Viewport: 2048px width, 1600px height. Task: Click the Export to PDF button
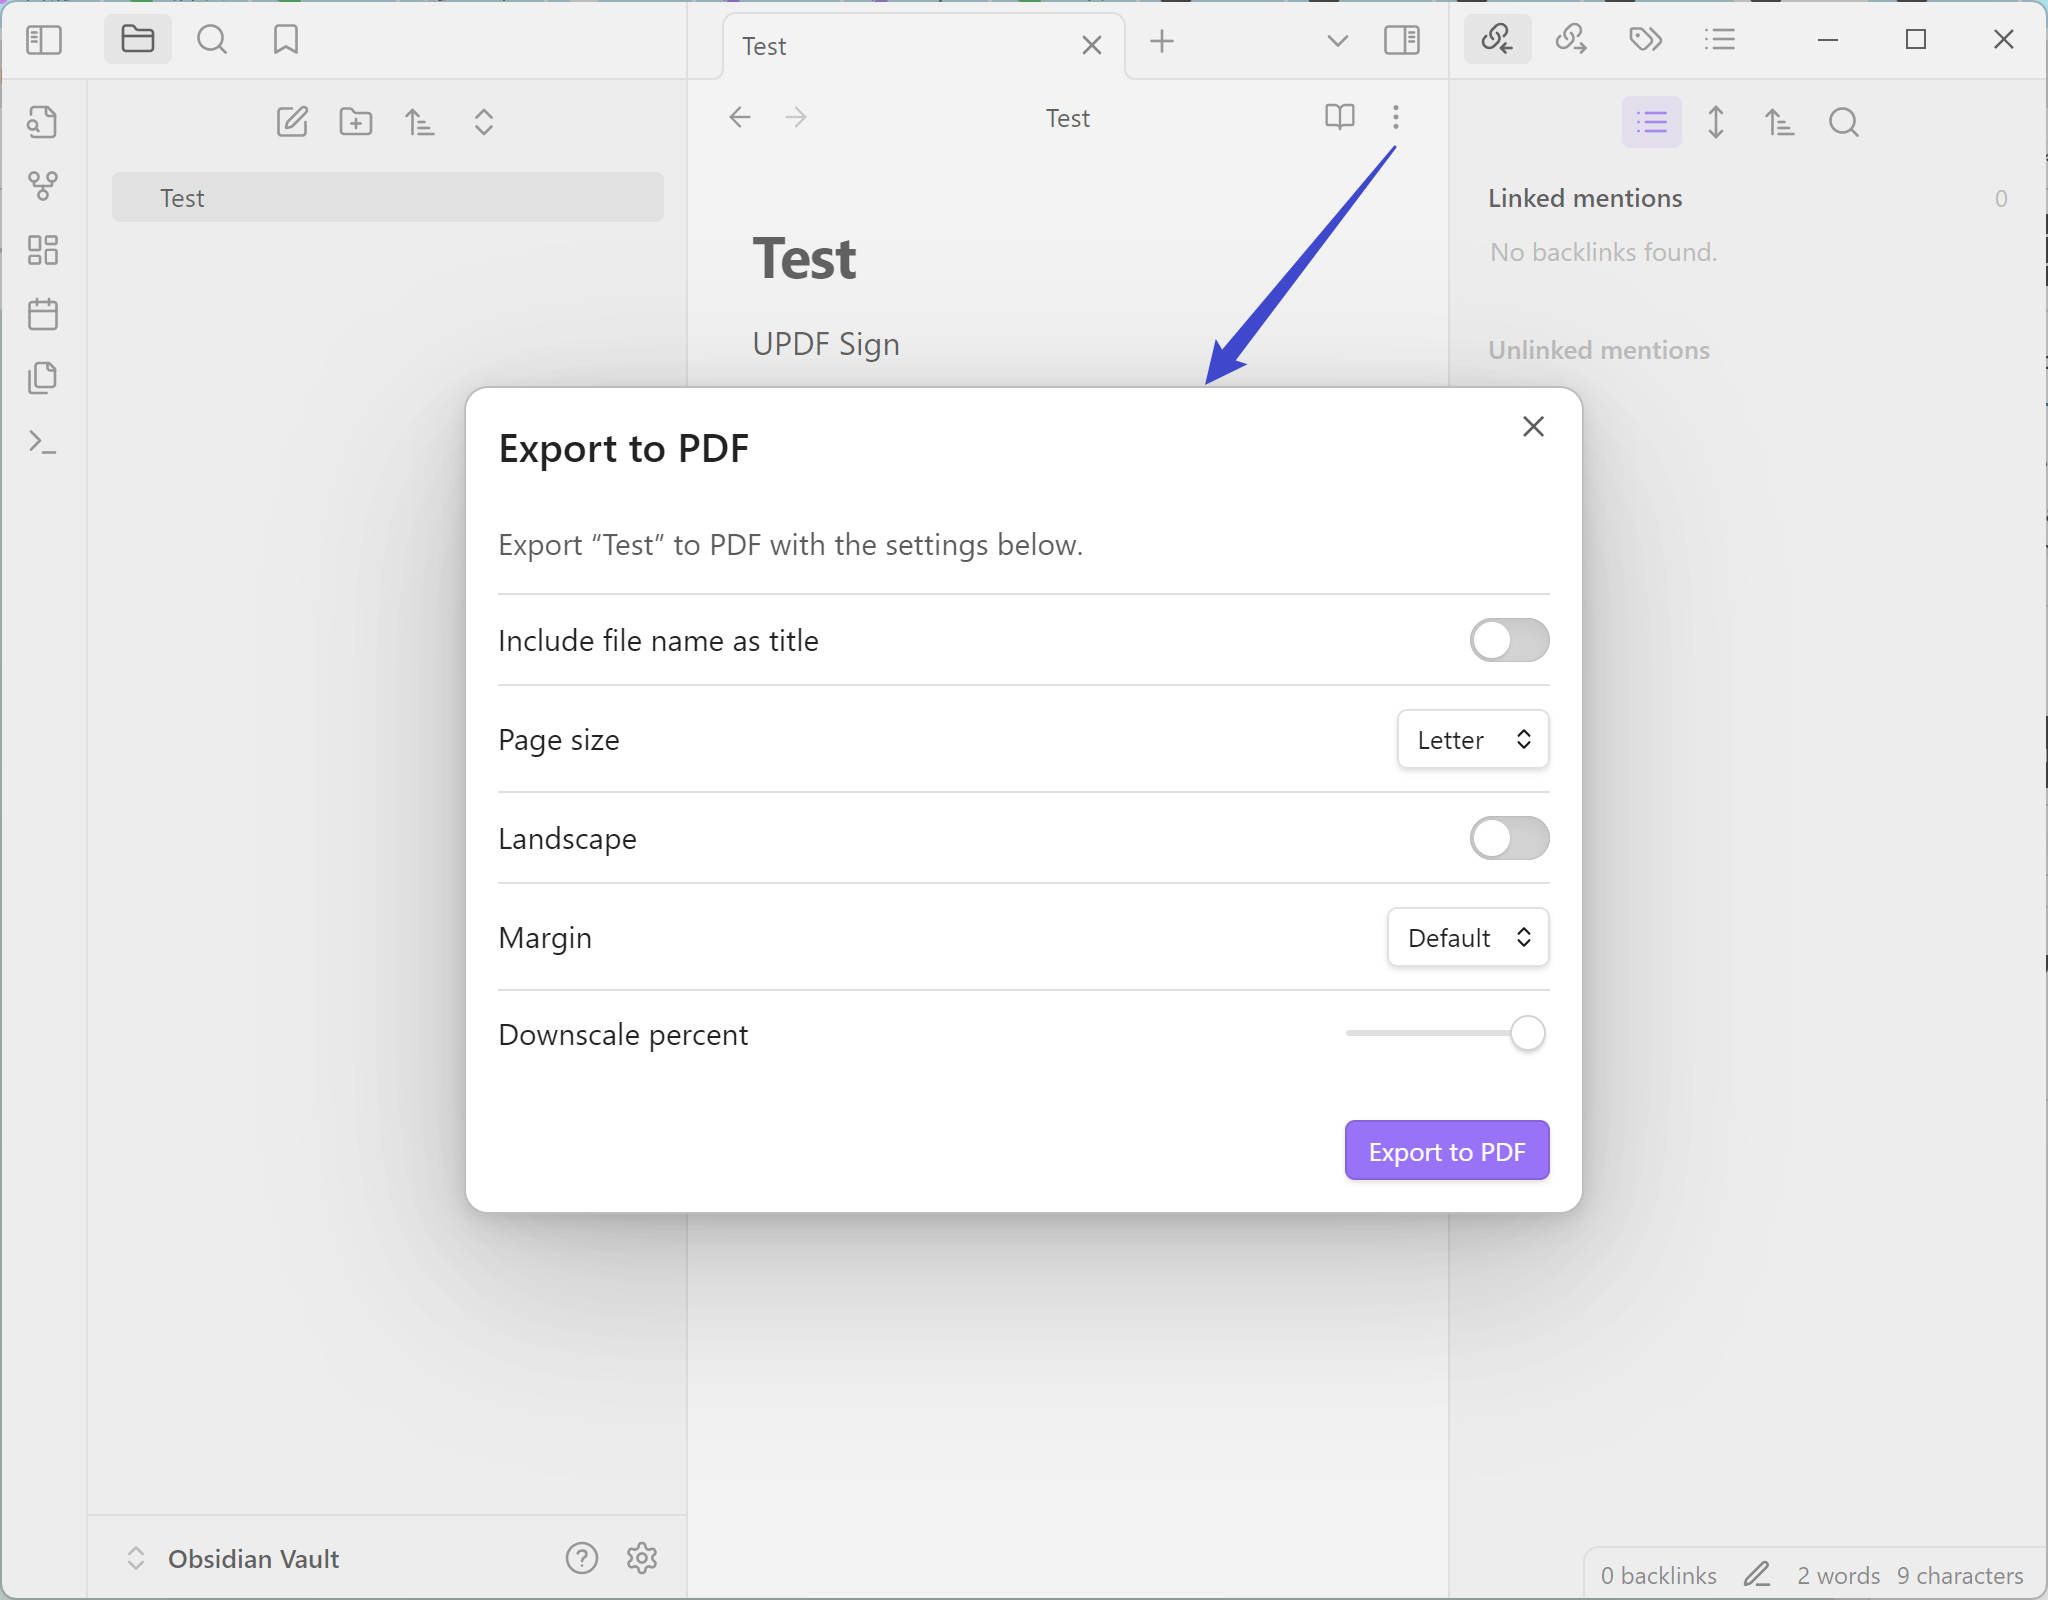click(1446, 1151)
